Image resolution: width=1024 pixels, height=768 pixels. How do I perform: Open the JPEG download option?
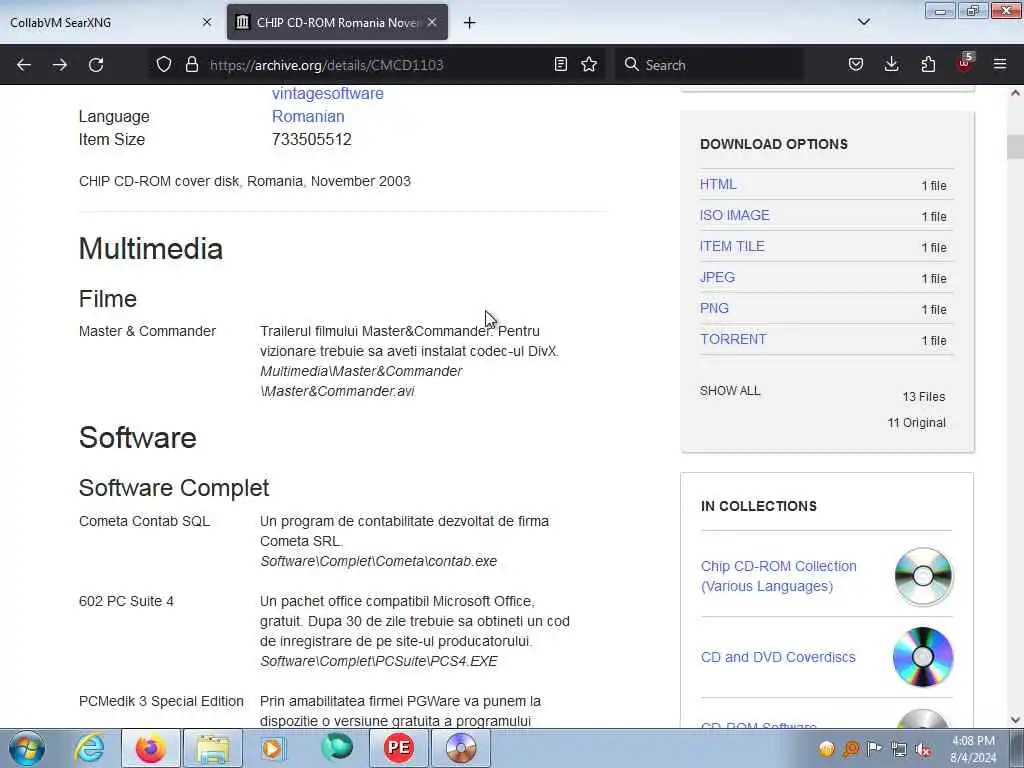click(x=717, y=277)
